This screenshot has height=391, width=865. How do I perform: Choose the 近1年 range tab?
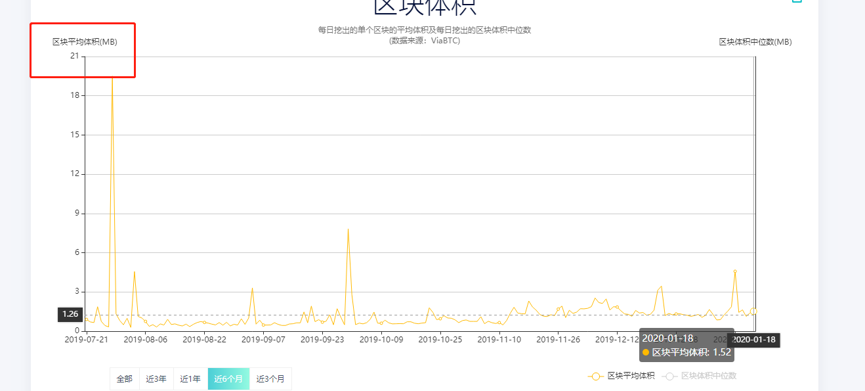point(190,379)
